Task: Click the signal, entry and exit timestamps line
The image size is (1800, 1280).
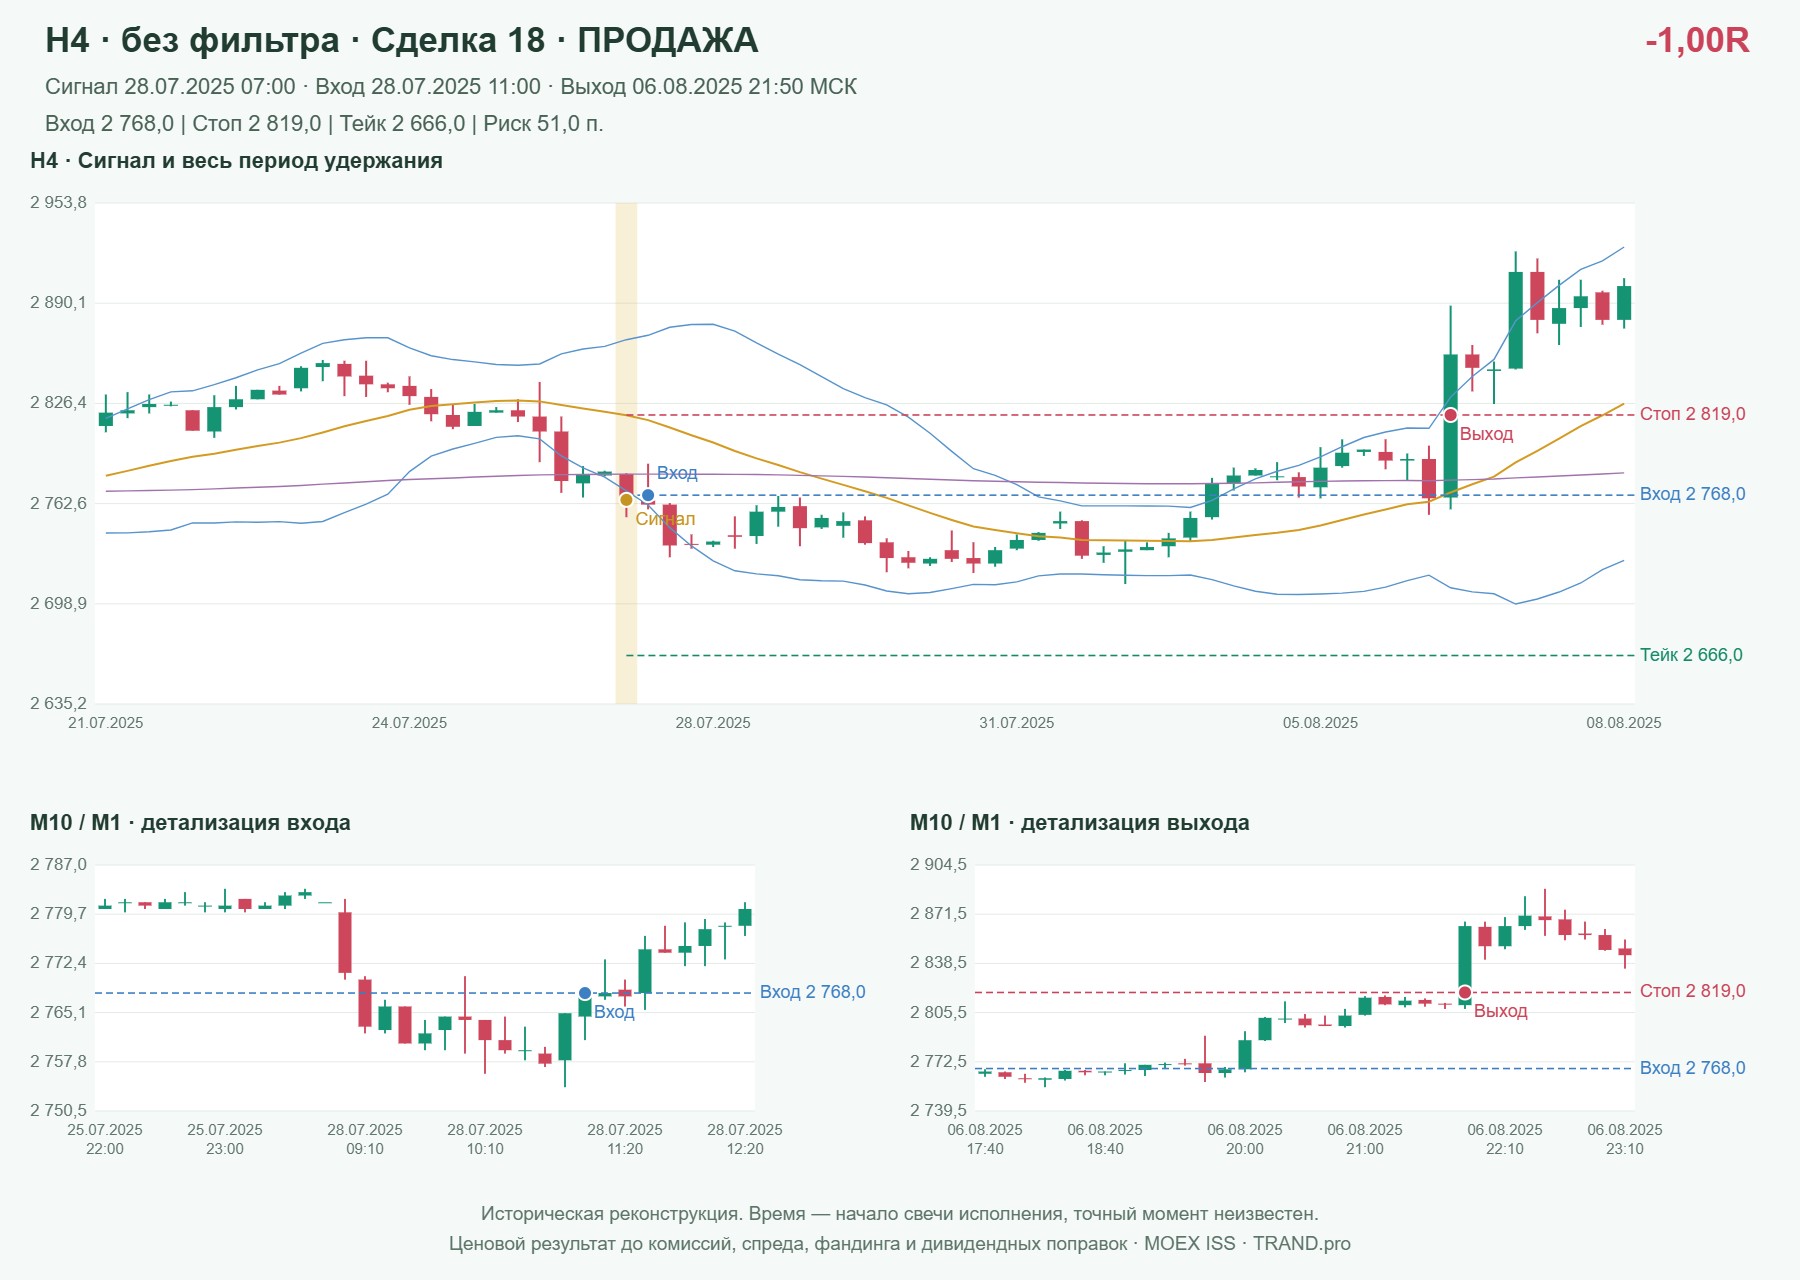Action: (x=451, y=87)
